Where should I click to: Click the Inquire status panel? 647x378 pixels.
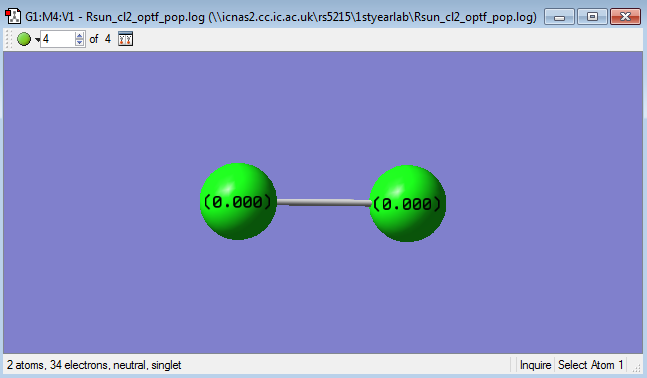pos(535,365)
